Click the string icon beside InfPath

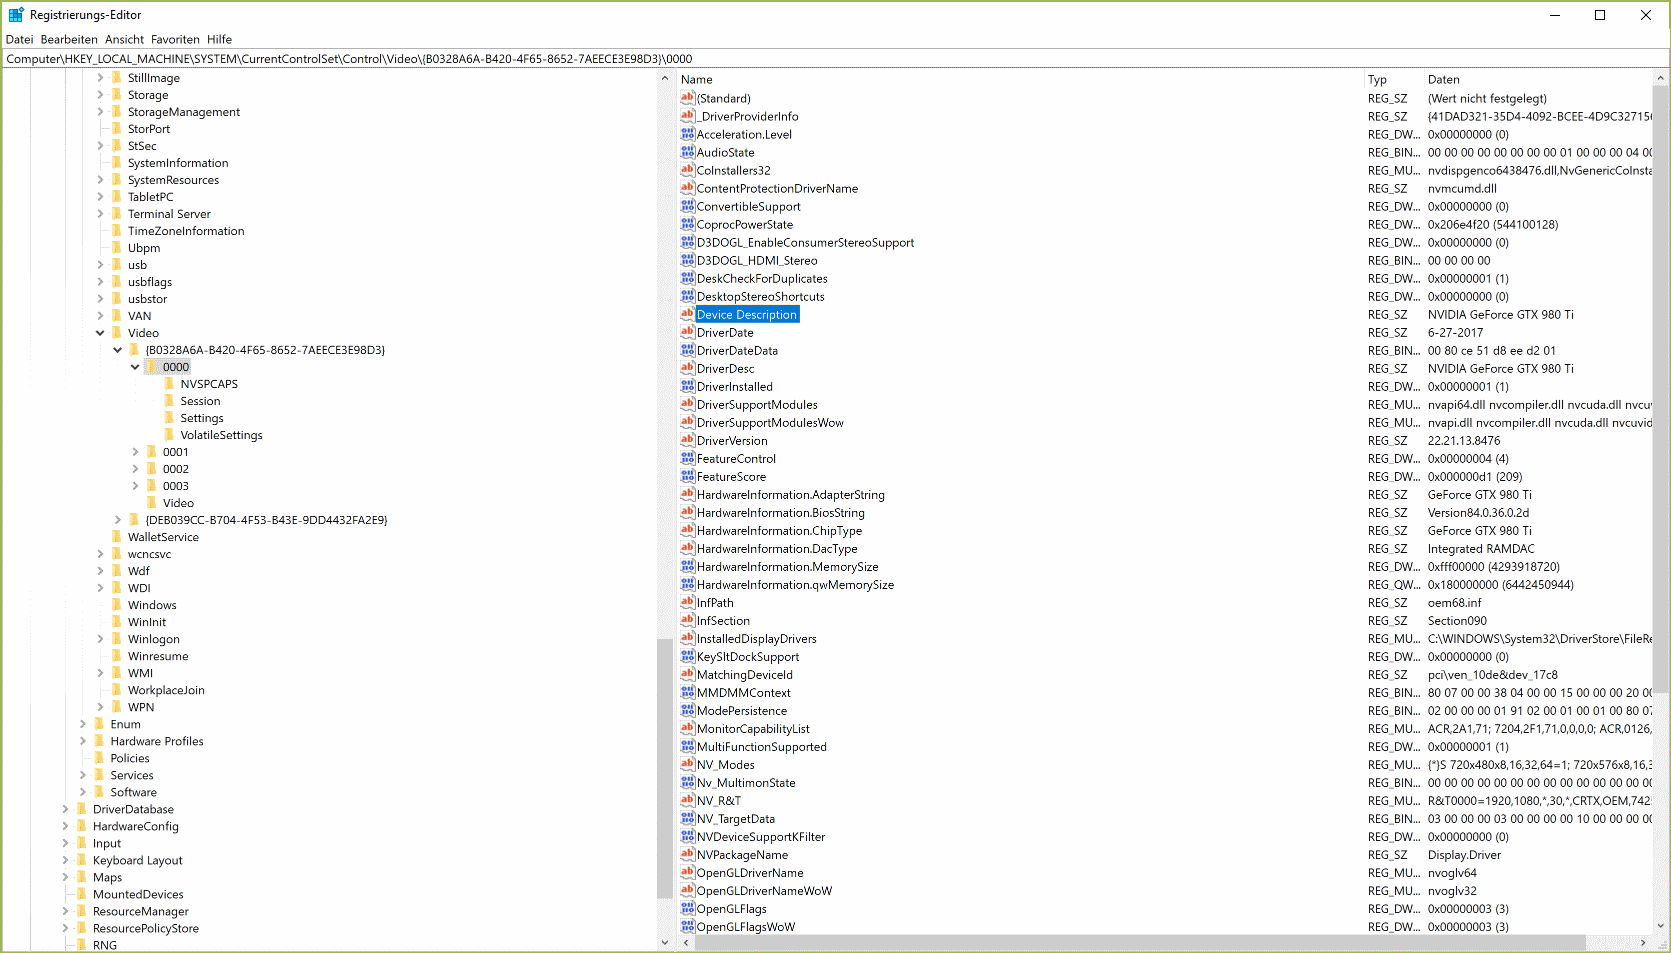pos(687,602)
